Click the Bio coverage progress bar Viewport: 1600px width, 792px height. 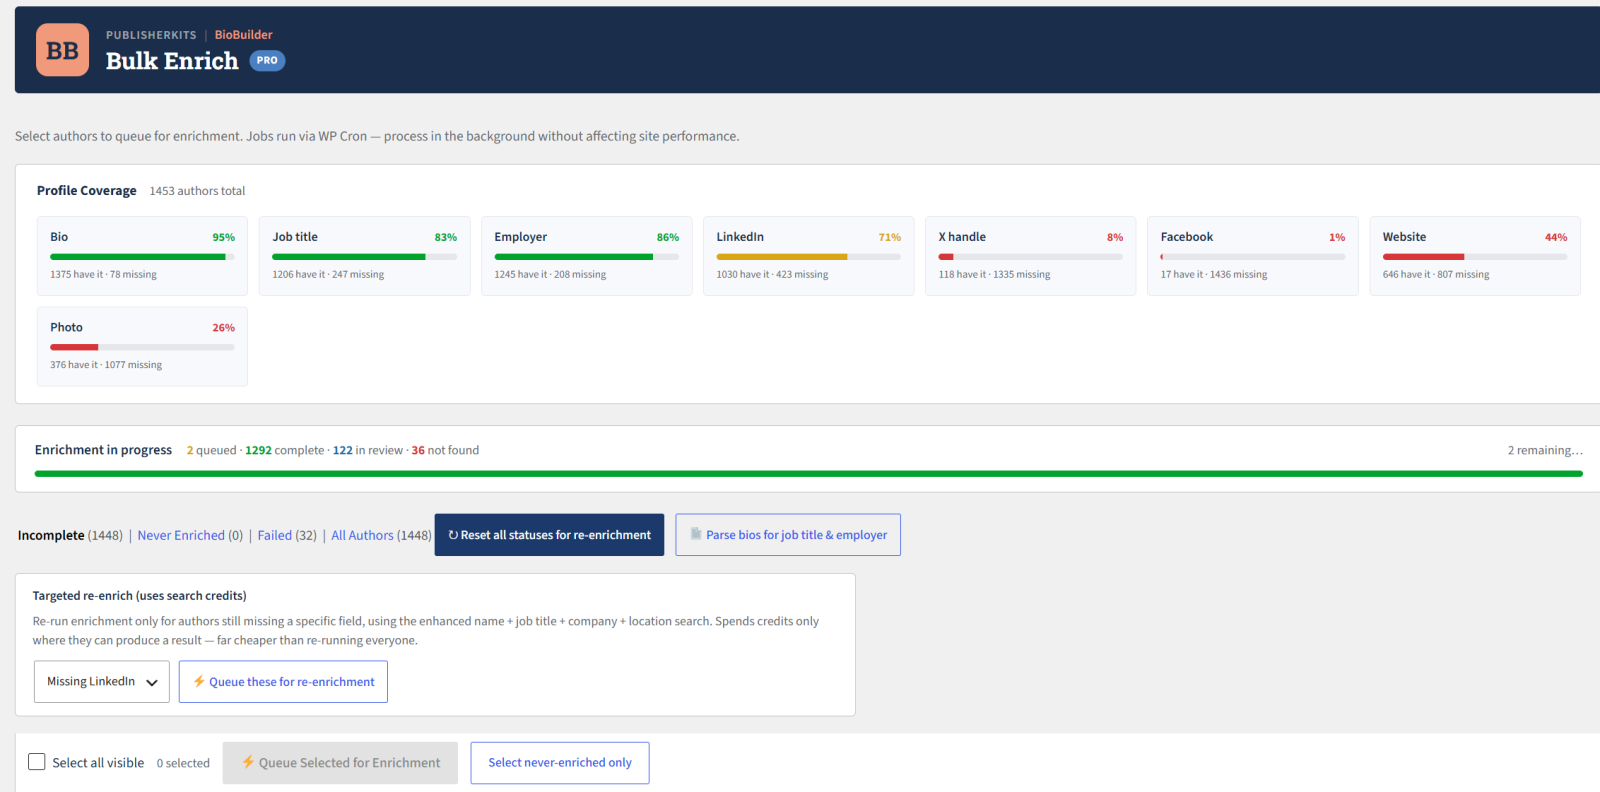pyautogui.click(x=142, y=257)
